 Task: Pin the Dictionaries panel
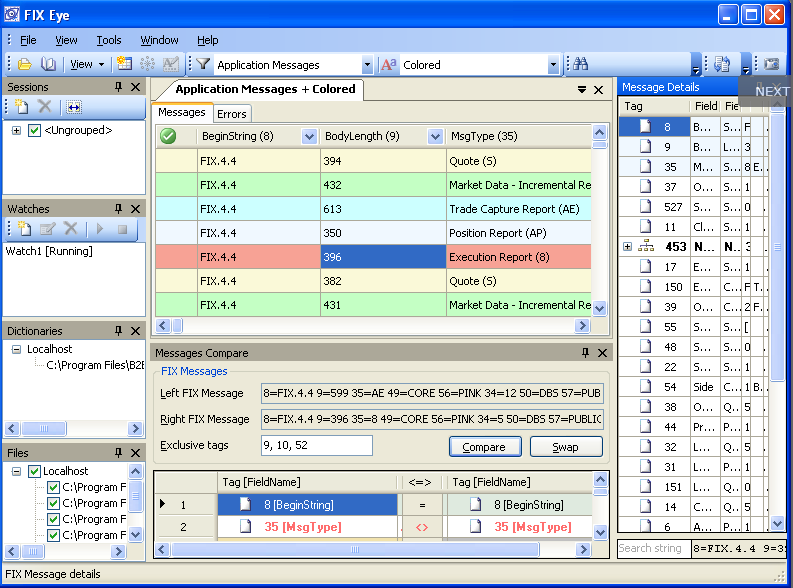[x=118, y=331]
